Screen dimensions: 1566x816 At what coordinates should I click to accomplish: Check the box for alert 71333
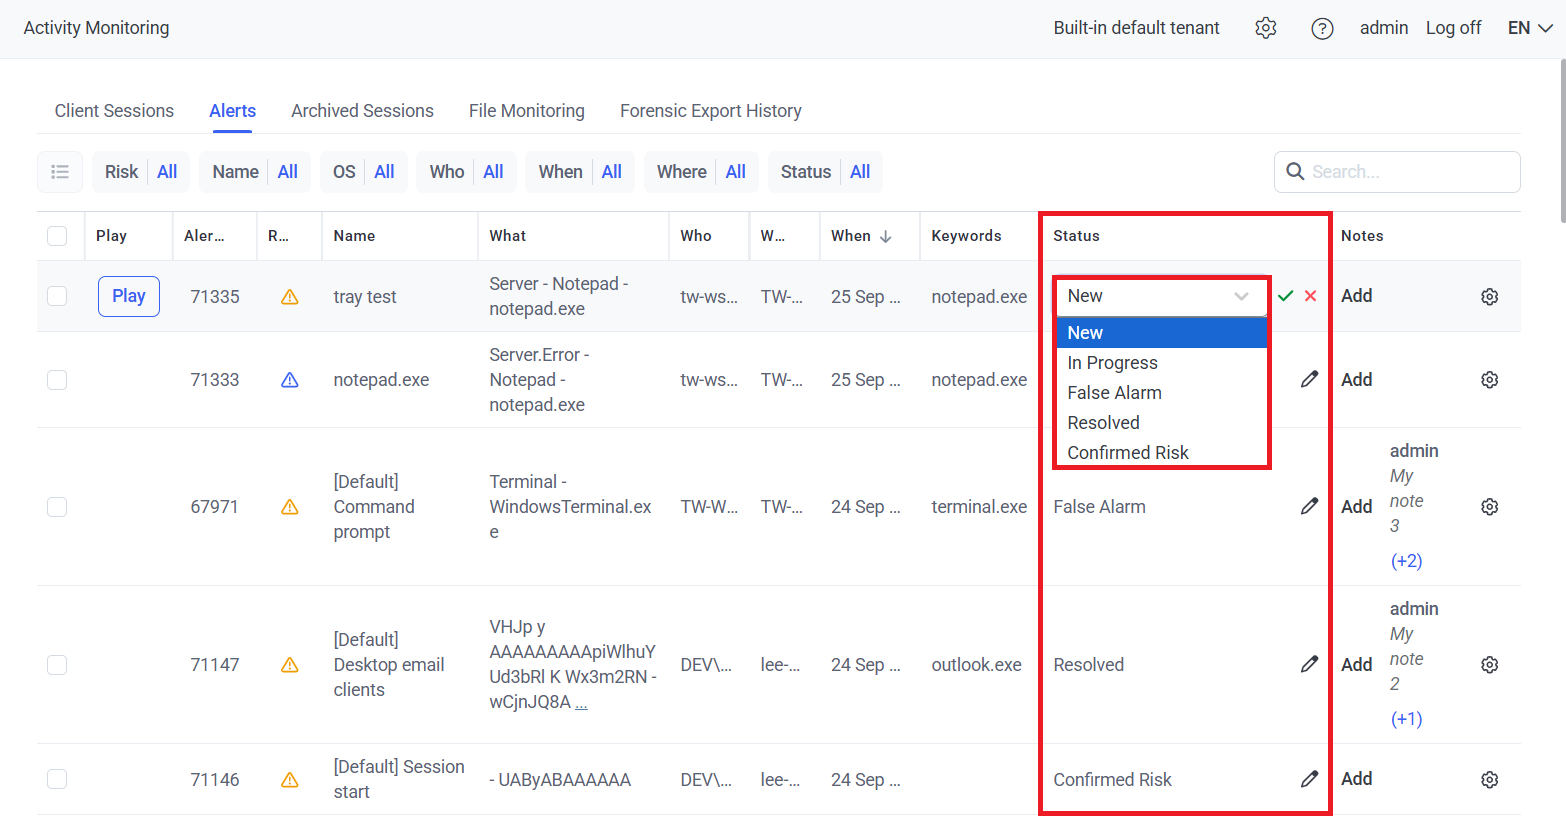pos(57,380)
